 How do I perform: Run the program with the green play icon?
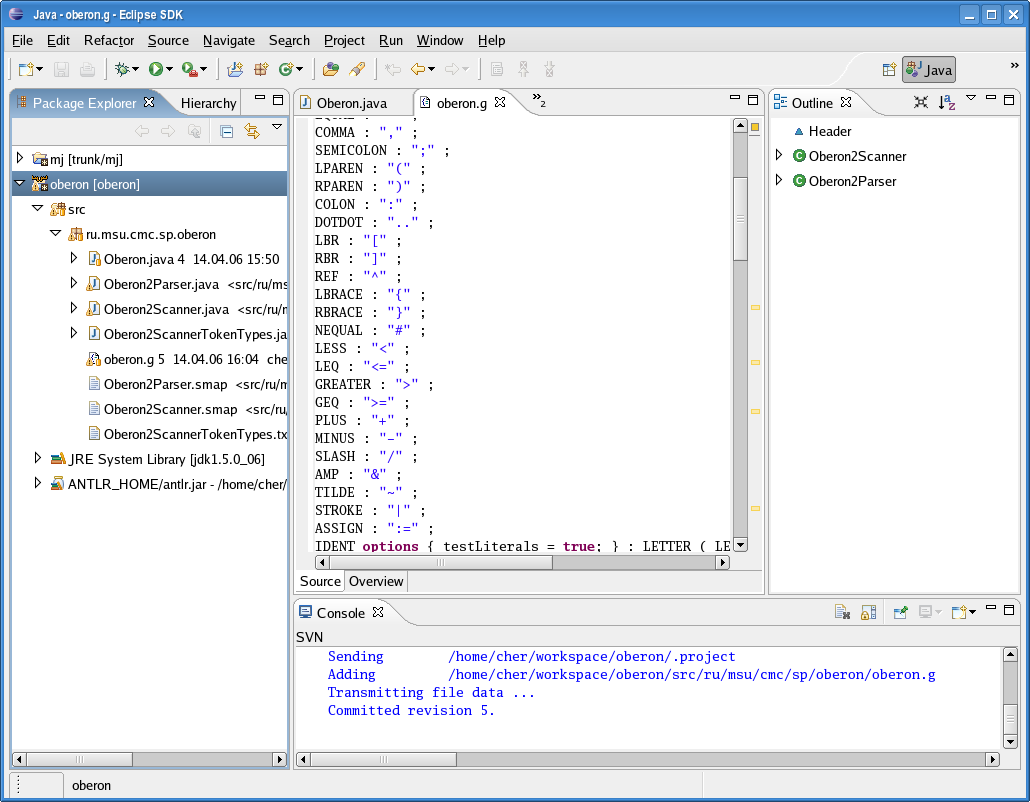pyautogui.click(x=156, y=69)
